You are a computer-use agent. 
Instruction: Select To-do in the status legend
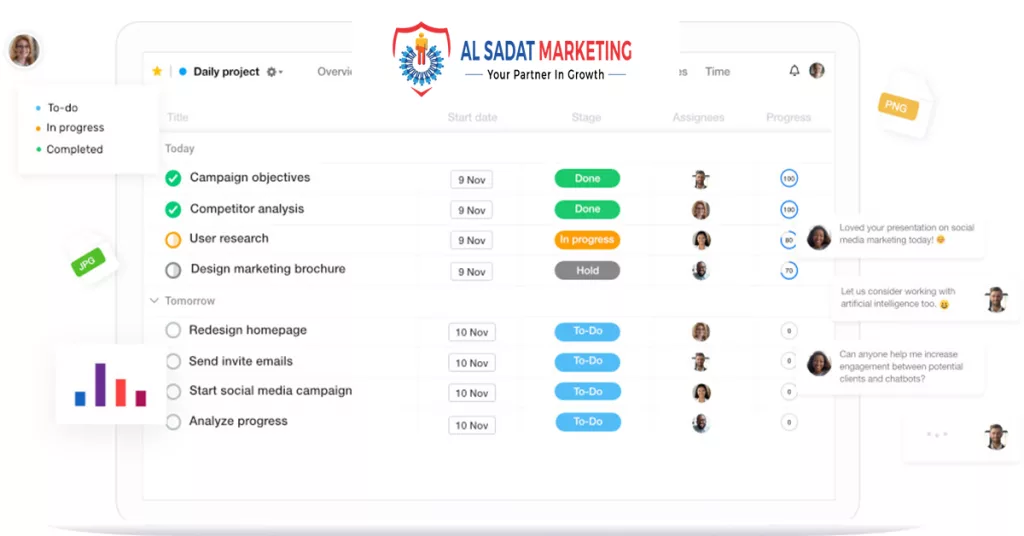tap(62, 108)
